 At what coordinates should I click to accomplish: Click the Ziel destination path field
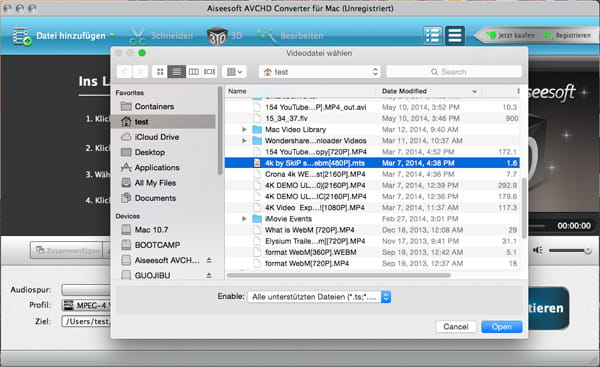tap(86, 321)
